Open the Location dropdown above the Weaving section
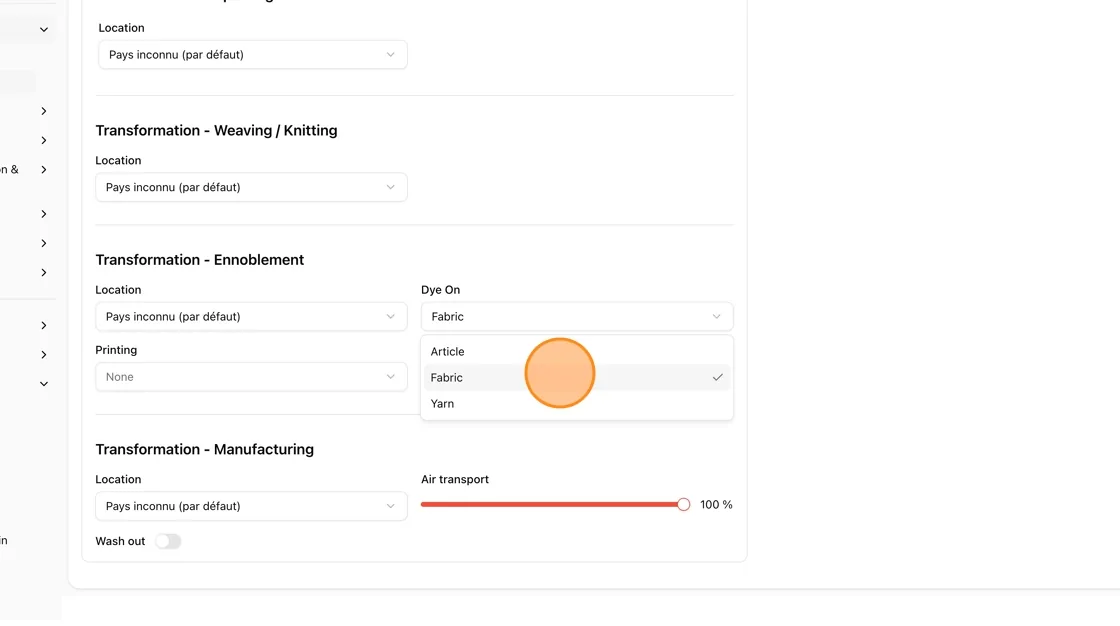The width and height of the screenshot is (1120, 626). (x=253, y=54)
